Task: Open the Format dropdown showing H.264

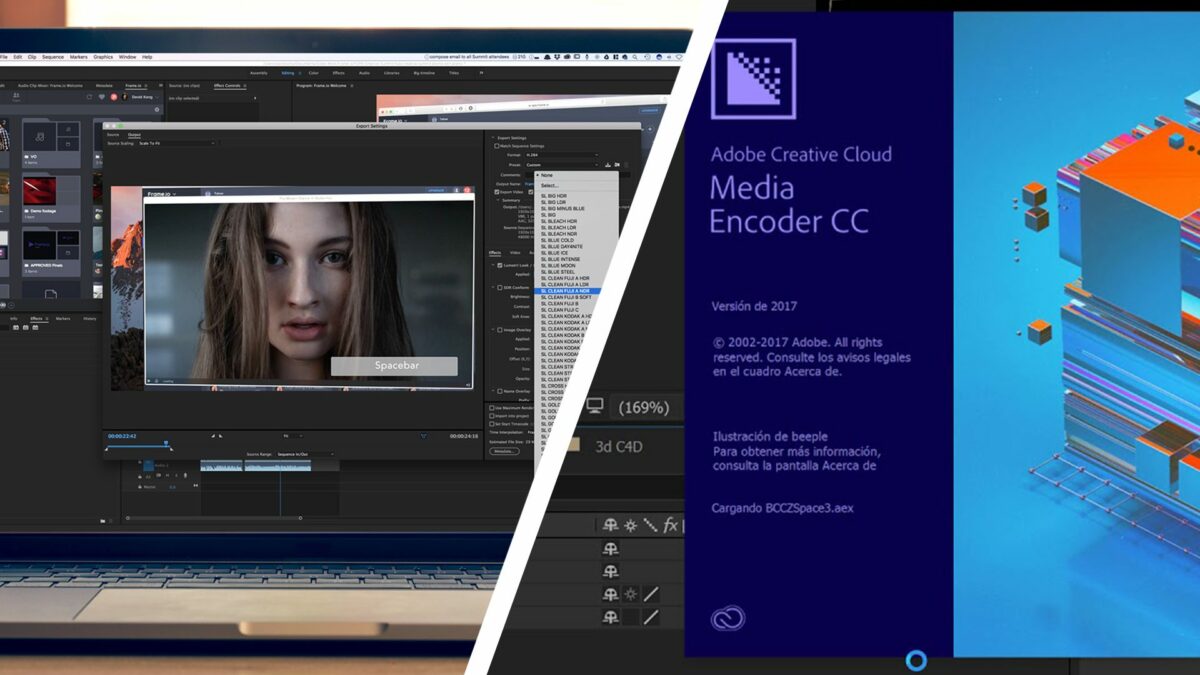Action: [x=562, y=155]
